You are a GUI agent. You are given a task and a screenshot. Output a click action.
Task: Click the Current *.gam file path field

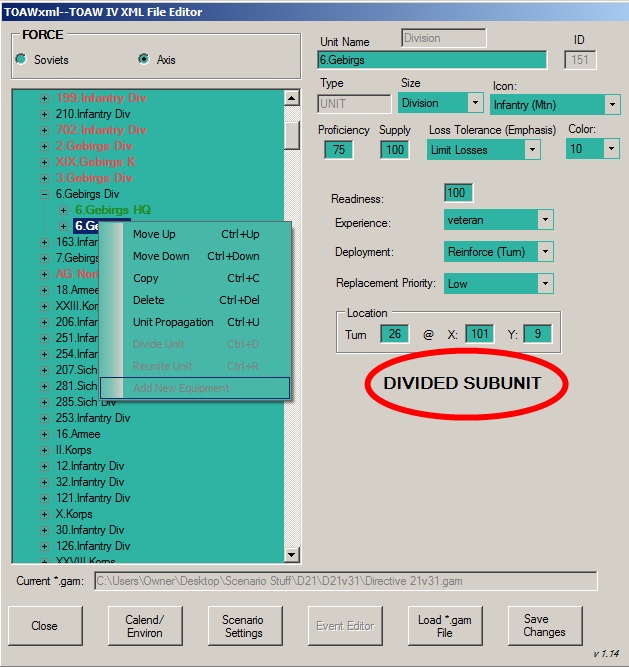click(x=346, y=581)
